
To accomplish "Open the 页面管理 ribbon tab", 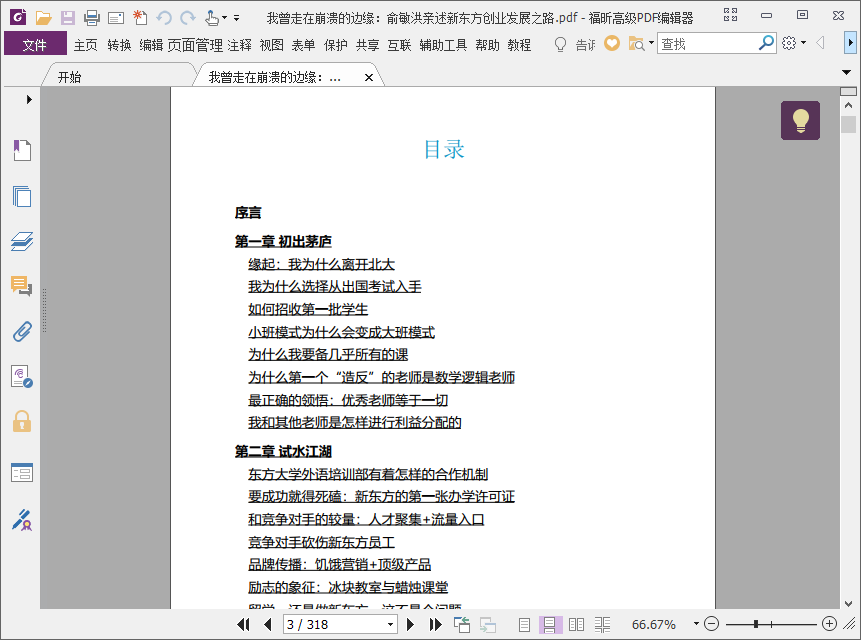I will click(195, 44).
